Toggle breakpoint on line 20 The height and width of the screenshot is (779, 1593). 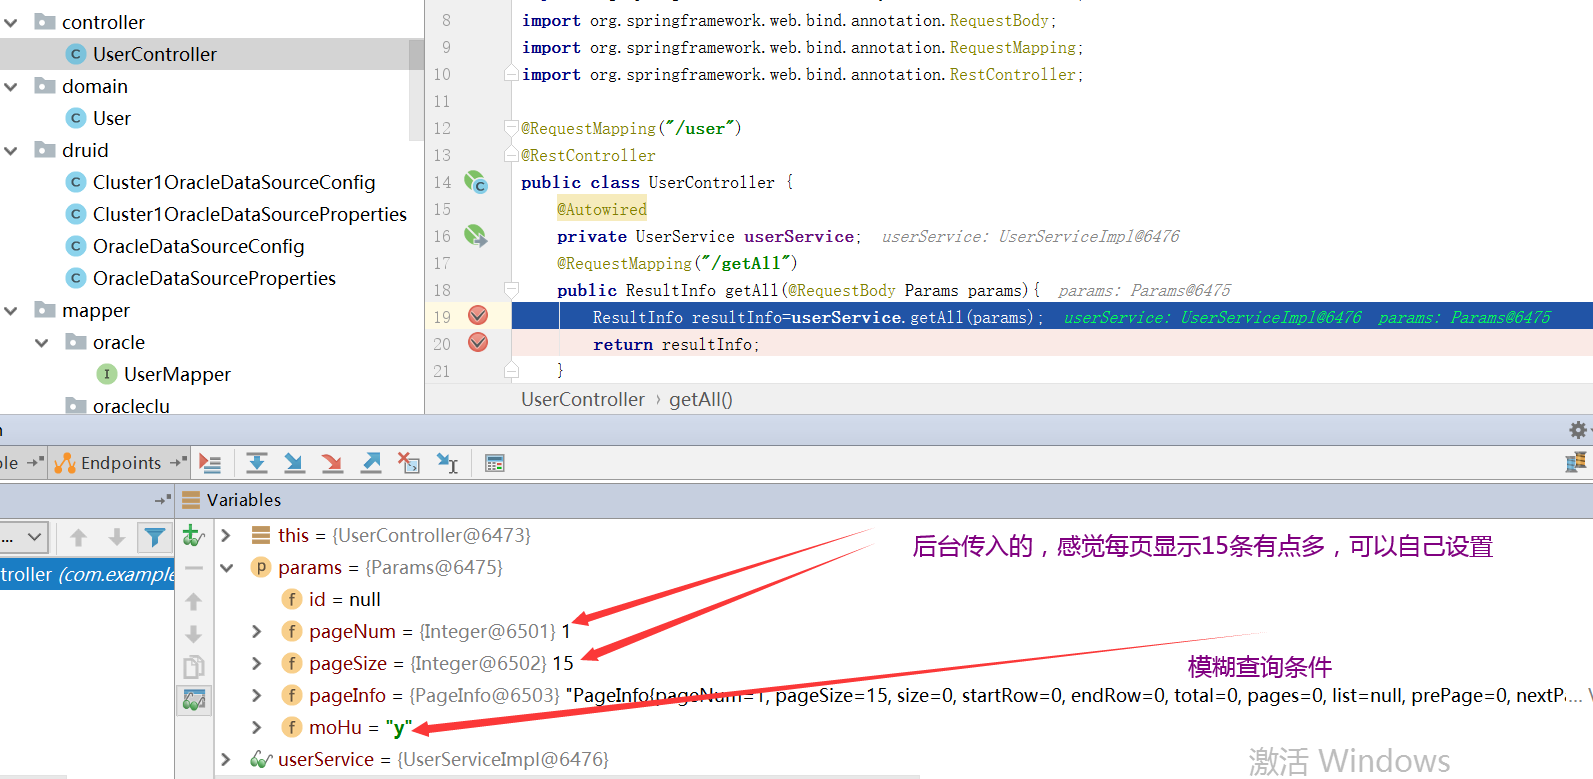click(478, 343)
